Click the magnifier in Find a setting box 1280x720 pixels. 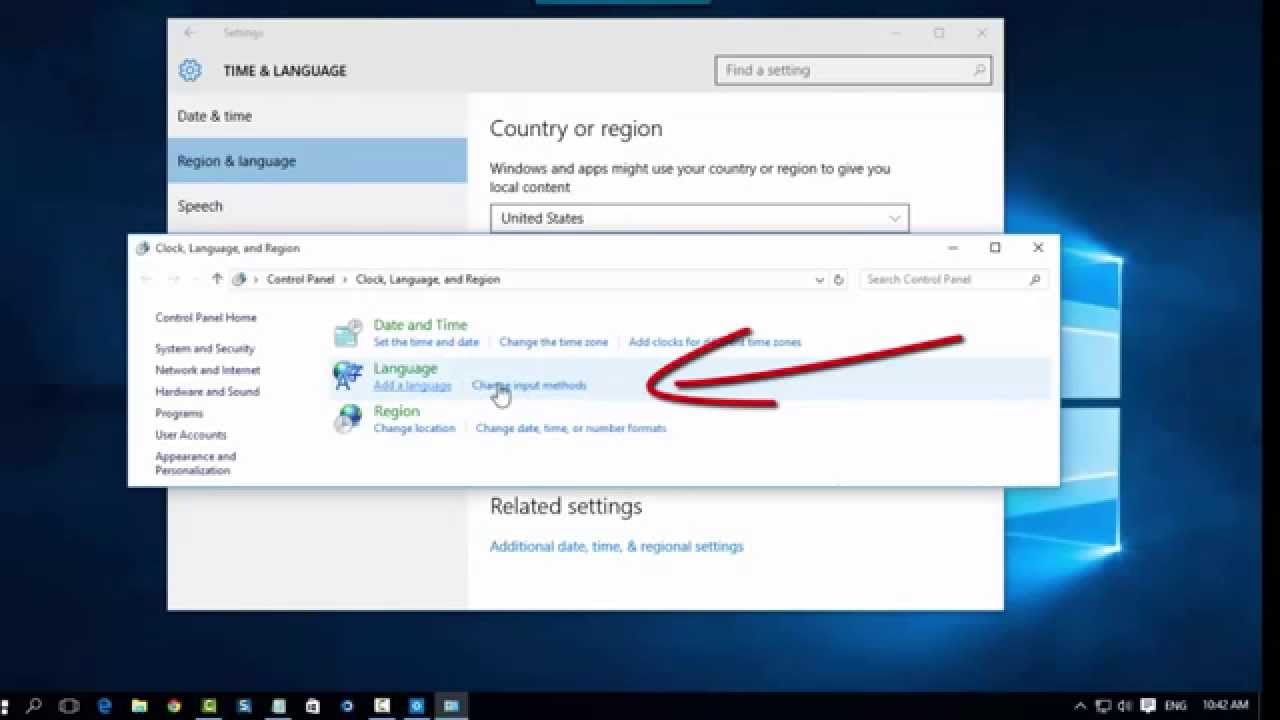[980, 70]
